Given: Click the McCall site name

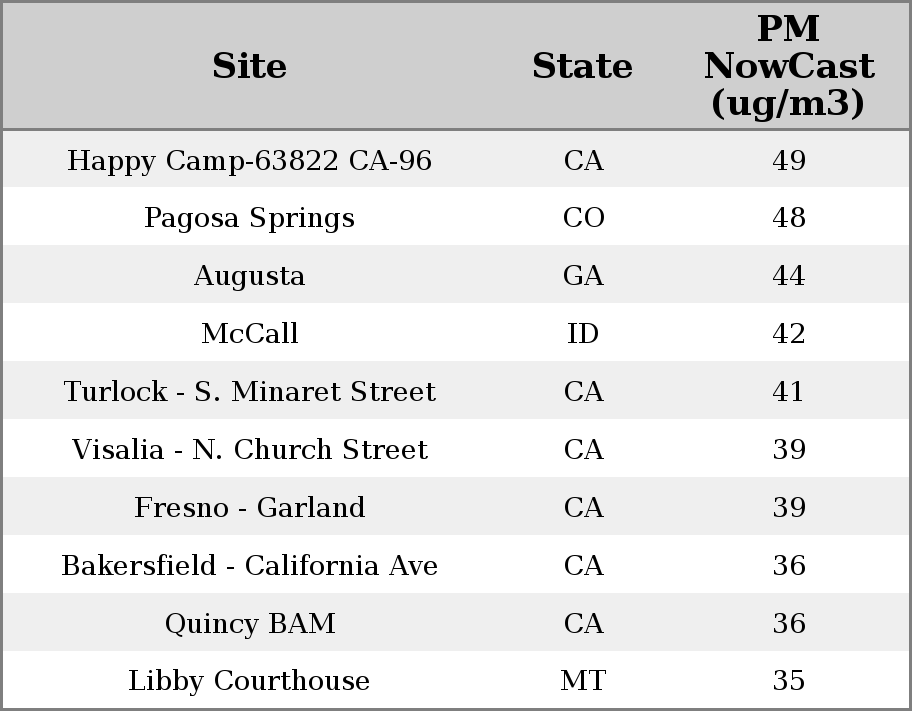Looking at the screenshot, I should pos(249,334).
